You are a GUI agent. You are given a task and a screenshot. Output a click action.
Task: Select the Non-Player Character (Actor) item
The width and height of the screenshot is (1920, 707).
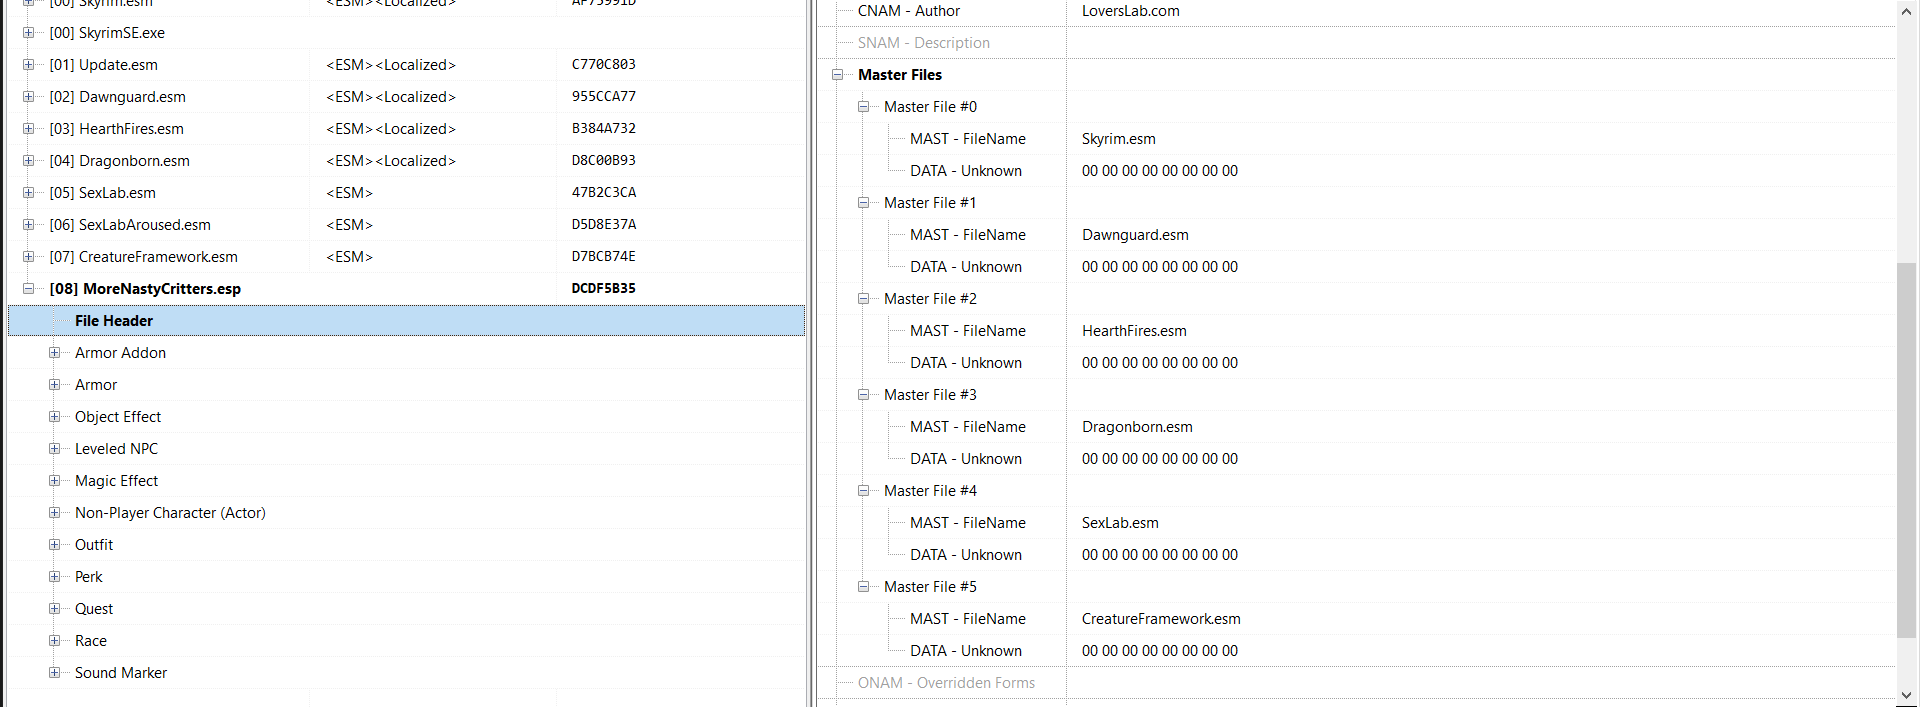pyautogui.click(x=170, y=513)
